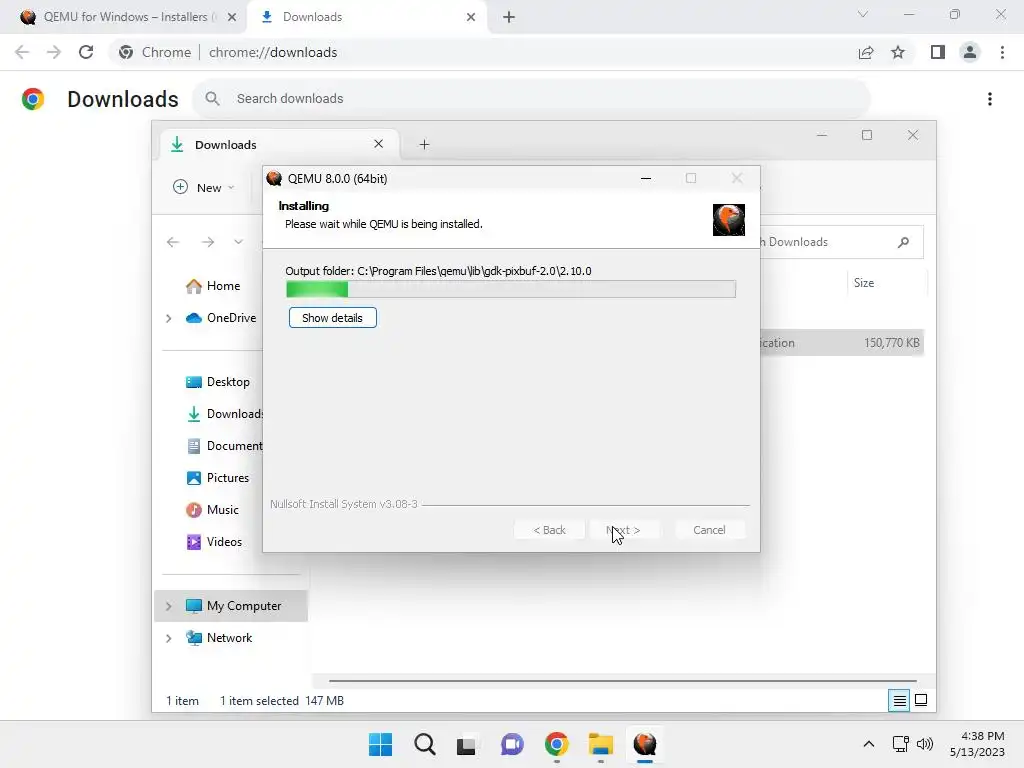Open Chrome profile menu
This screenshot has height=768, width=1024.
(970, 52)
